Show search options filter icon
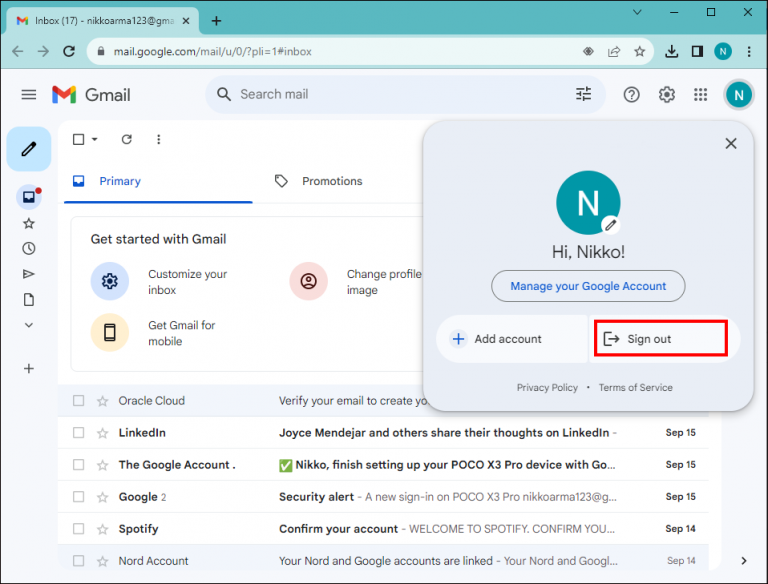The width and height of the screenshot is (768, 584). (583, 94)
